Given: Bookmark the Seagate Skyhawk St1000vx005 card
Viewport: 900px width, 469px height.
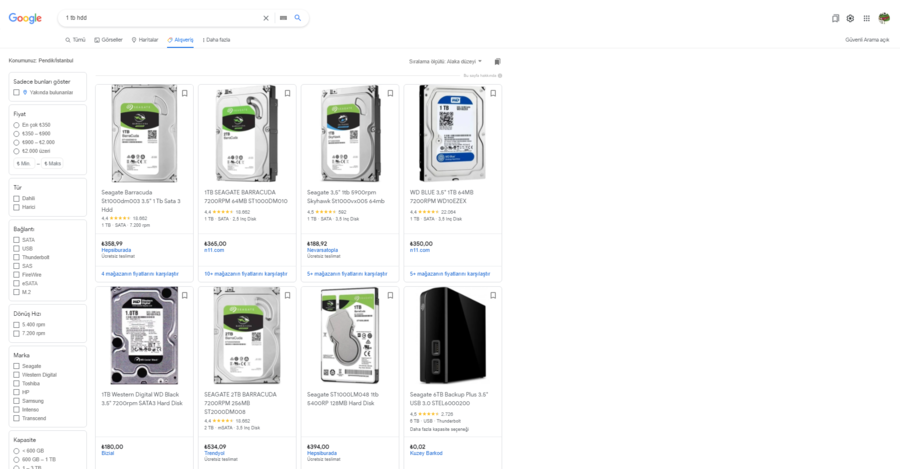Looking at the screenshot, I should pos(390,93).
